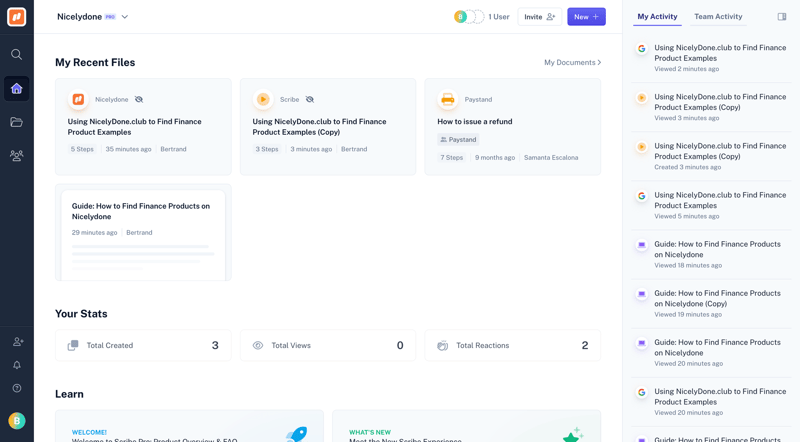Screen dimensions: 800x442
Task: Click the '3 Steps' badge on the Copy card
Action: pos(267,149)
